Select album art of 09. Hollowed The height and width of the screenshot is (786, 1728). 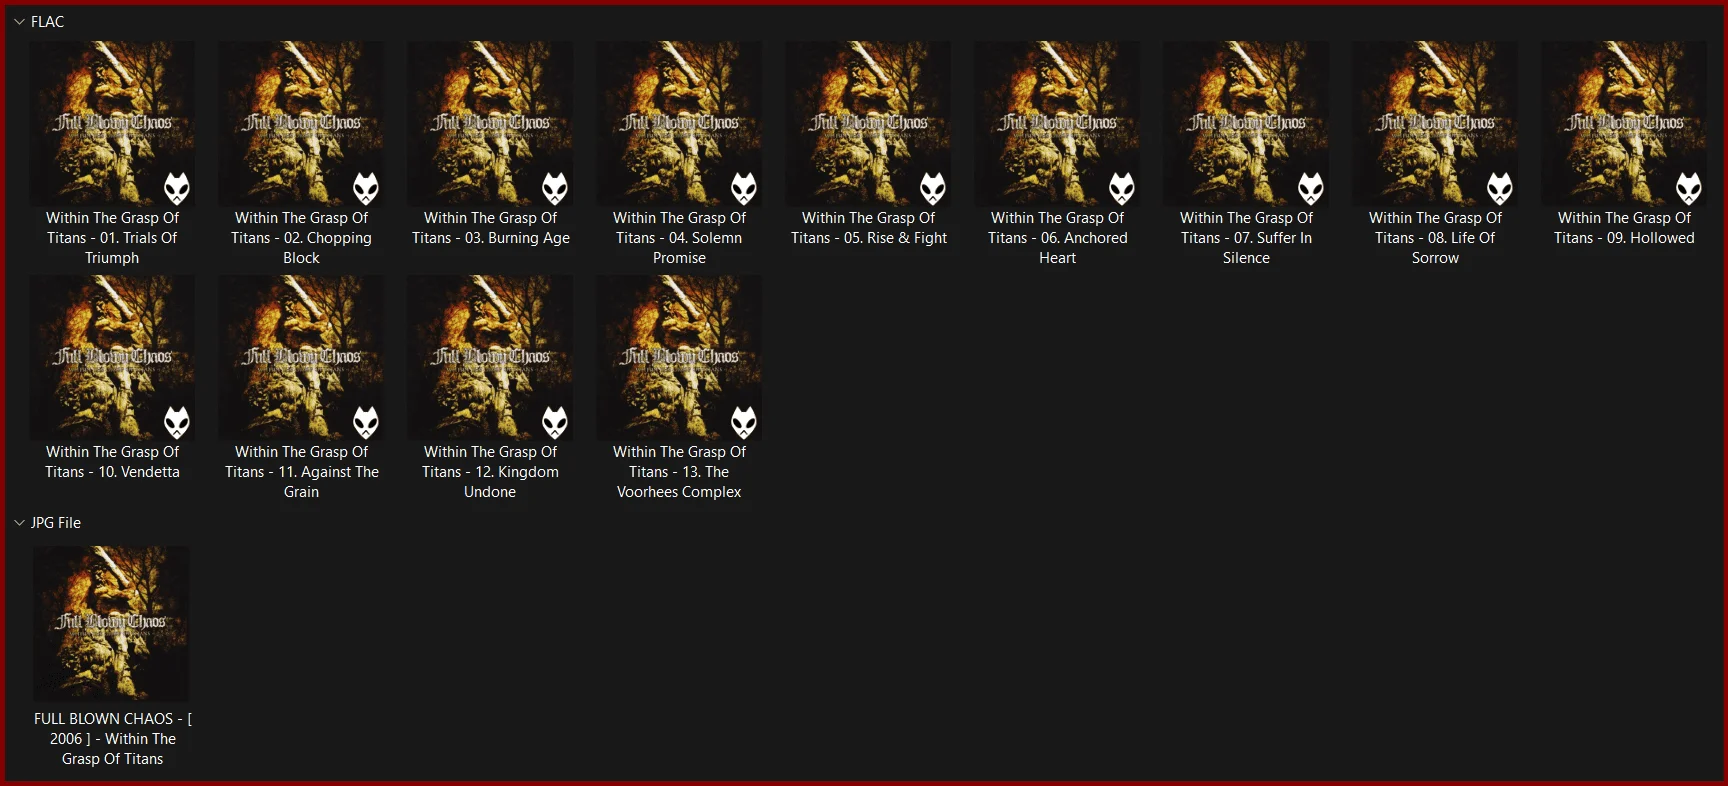[x=1624, y=123]
